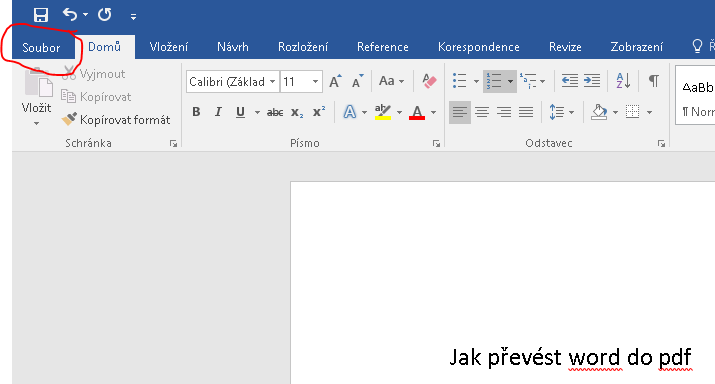
Task: Toggle superscript formatting
Action: click(319, 112)
